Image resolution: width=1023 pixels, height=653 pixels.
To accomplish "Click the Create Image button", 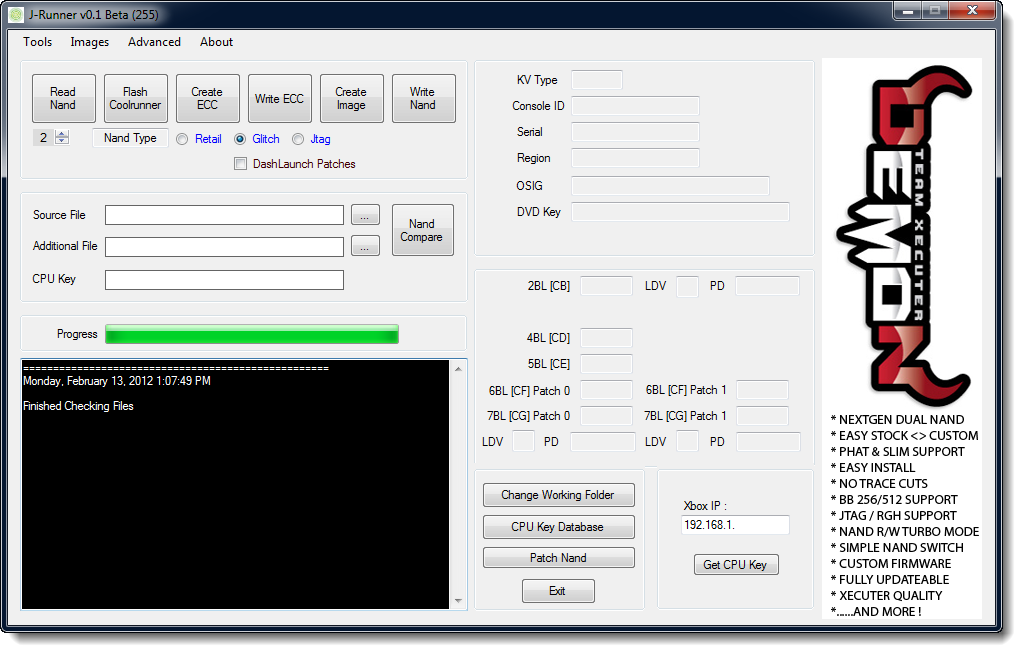I will pyautogui.click(x=351, y=99).
